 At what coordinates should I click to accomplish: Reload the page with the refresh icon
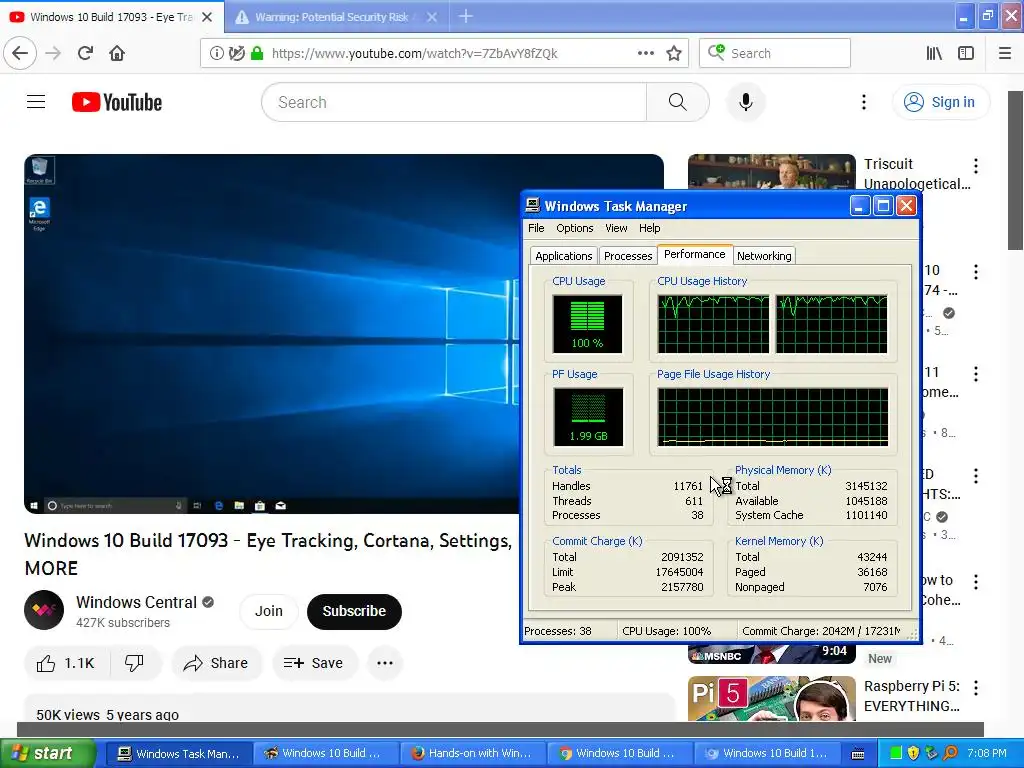(85, 54)
